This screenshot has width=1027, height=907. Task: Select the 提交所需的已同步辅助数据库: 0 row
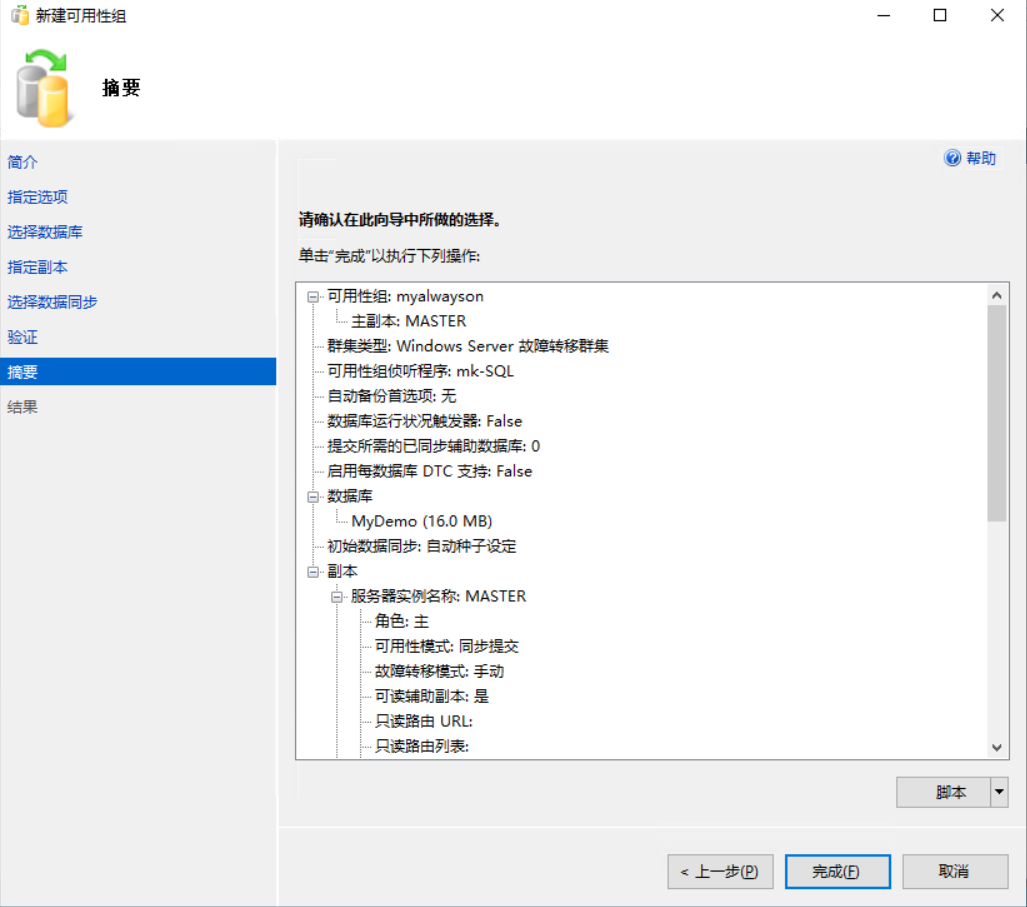434,447
